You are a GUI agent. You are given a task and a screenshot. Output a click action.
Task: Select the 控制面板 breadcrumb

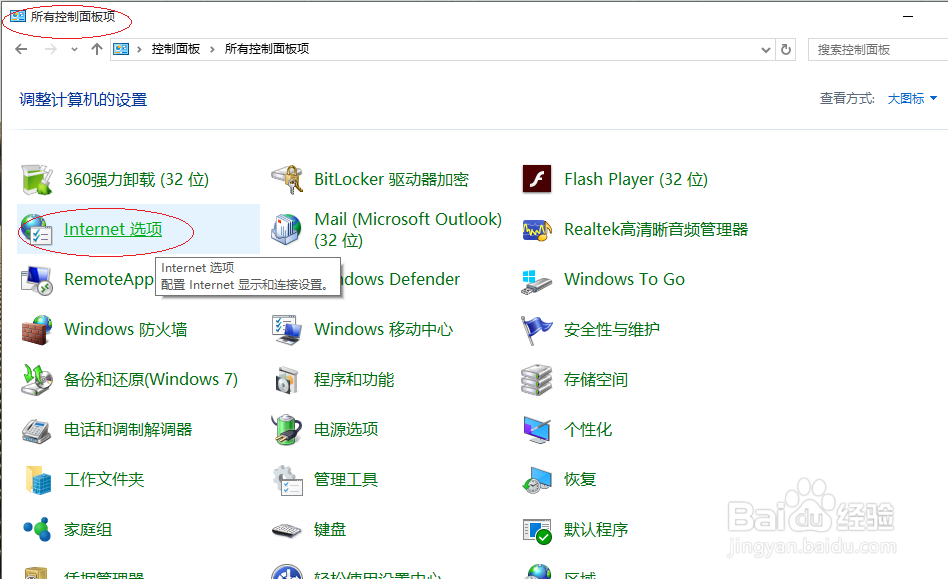175,50
